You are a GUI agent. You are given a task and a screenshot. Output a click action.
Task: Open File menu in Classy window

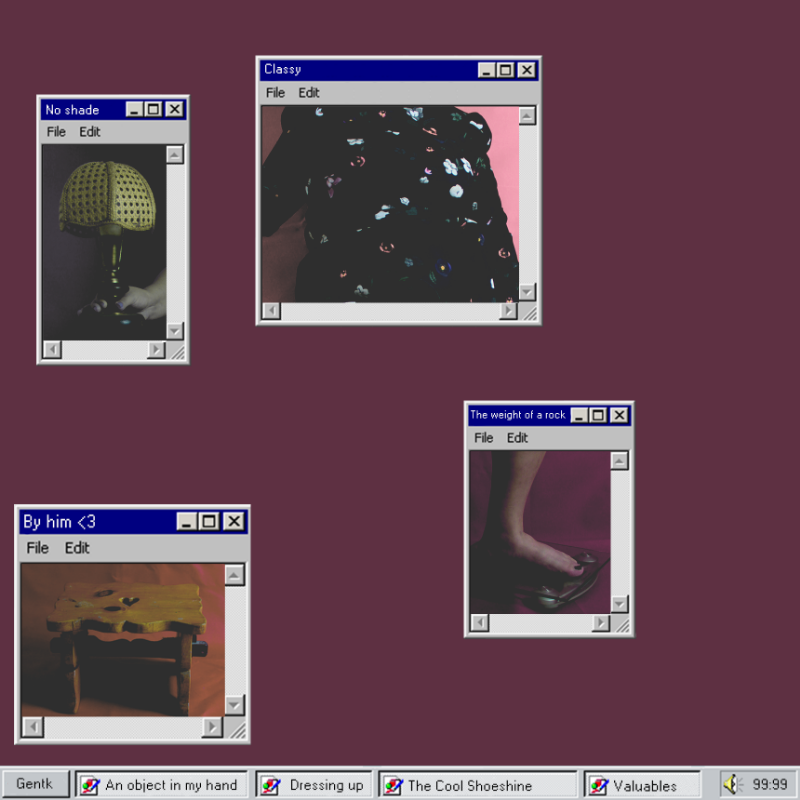tap(275, 93)
